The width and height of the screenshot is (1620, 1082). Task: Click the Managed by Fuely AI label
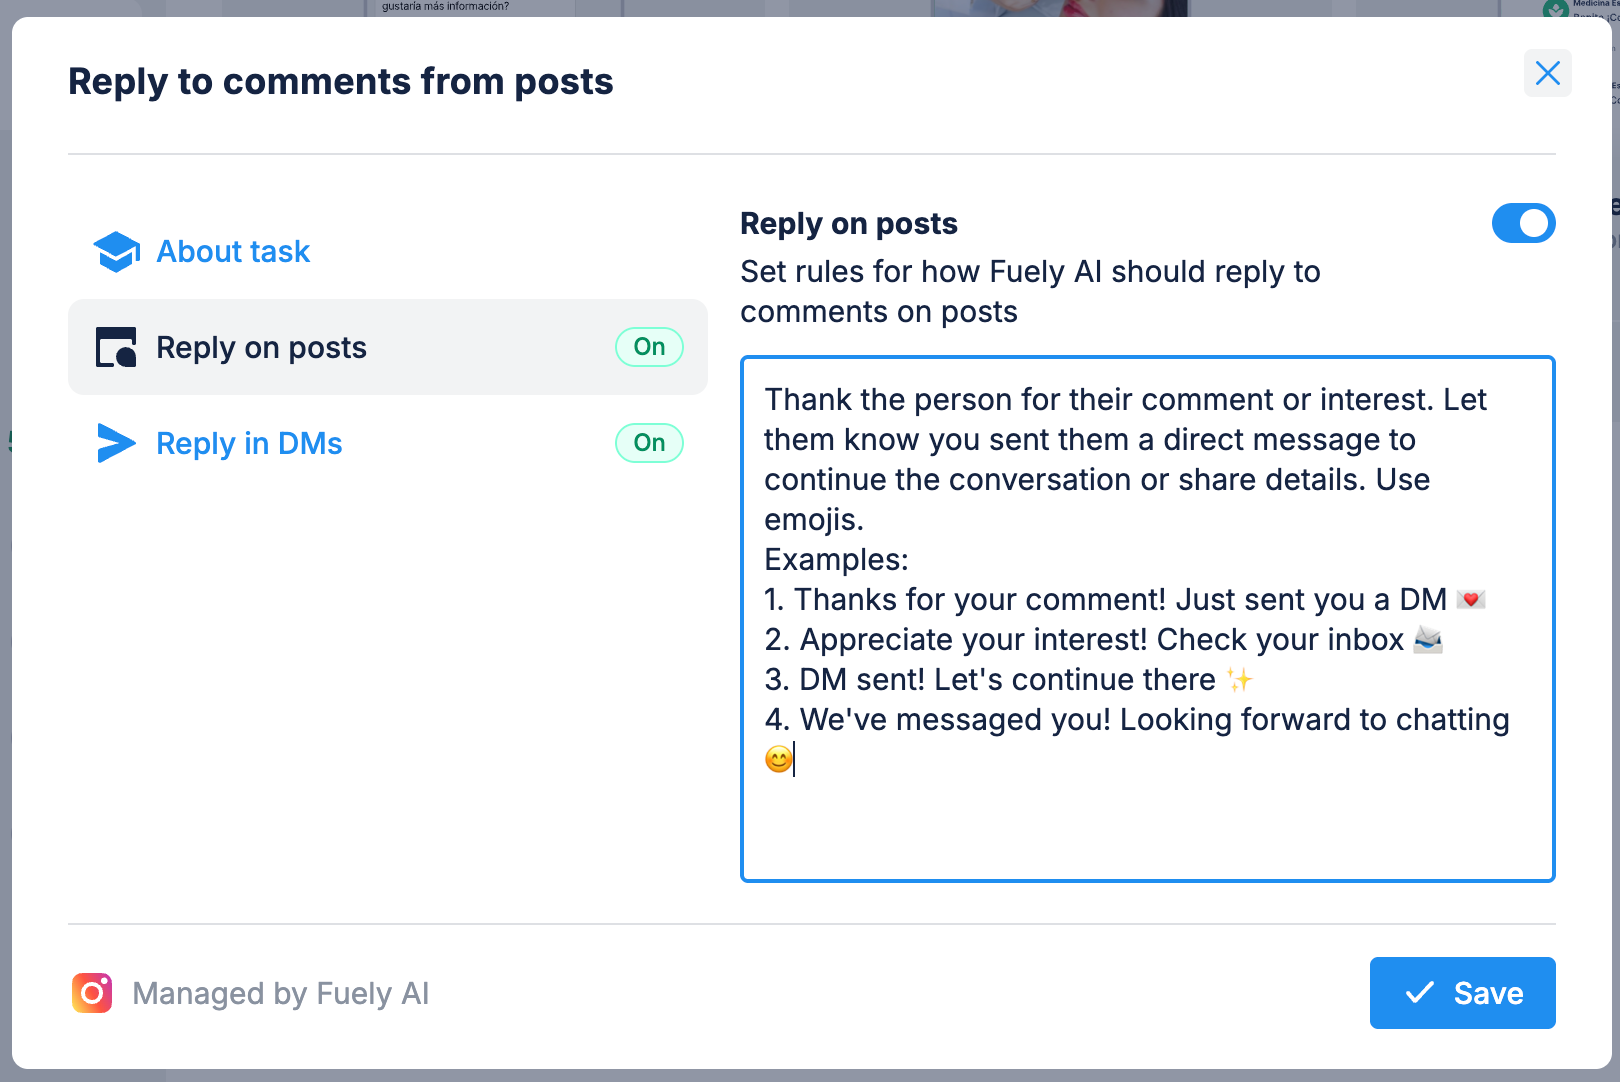281,993
